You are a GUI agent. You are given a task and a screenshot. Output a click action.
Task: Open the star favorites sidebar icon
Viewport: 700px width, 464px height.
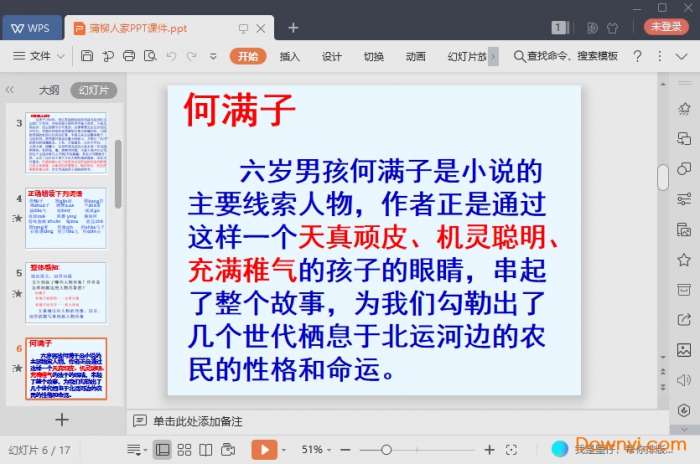click(684, 259)
